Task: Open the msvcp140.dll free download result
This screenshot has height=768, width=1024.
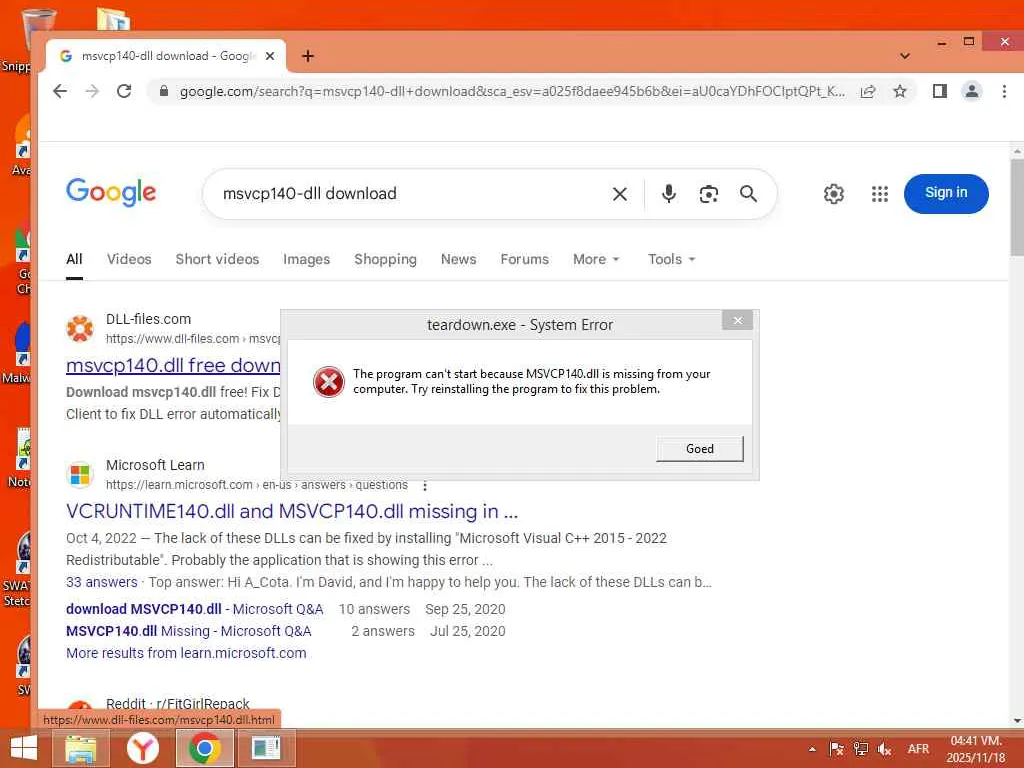Action: click(173, 365)
